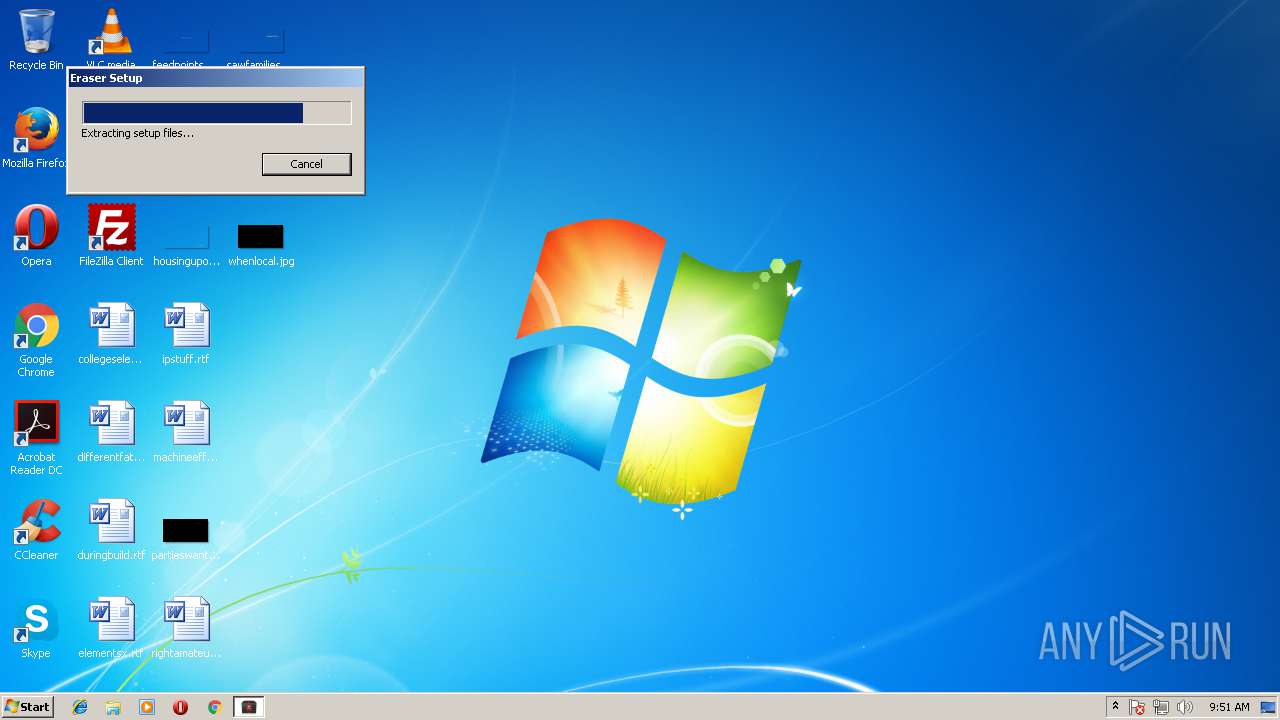
Task: Select the duringbuild.rtf document
Action: point(111,530)
